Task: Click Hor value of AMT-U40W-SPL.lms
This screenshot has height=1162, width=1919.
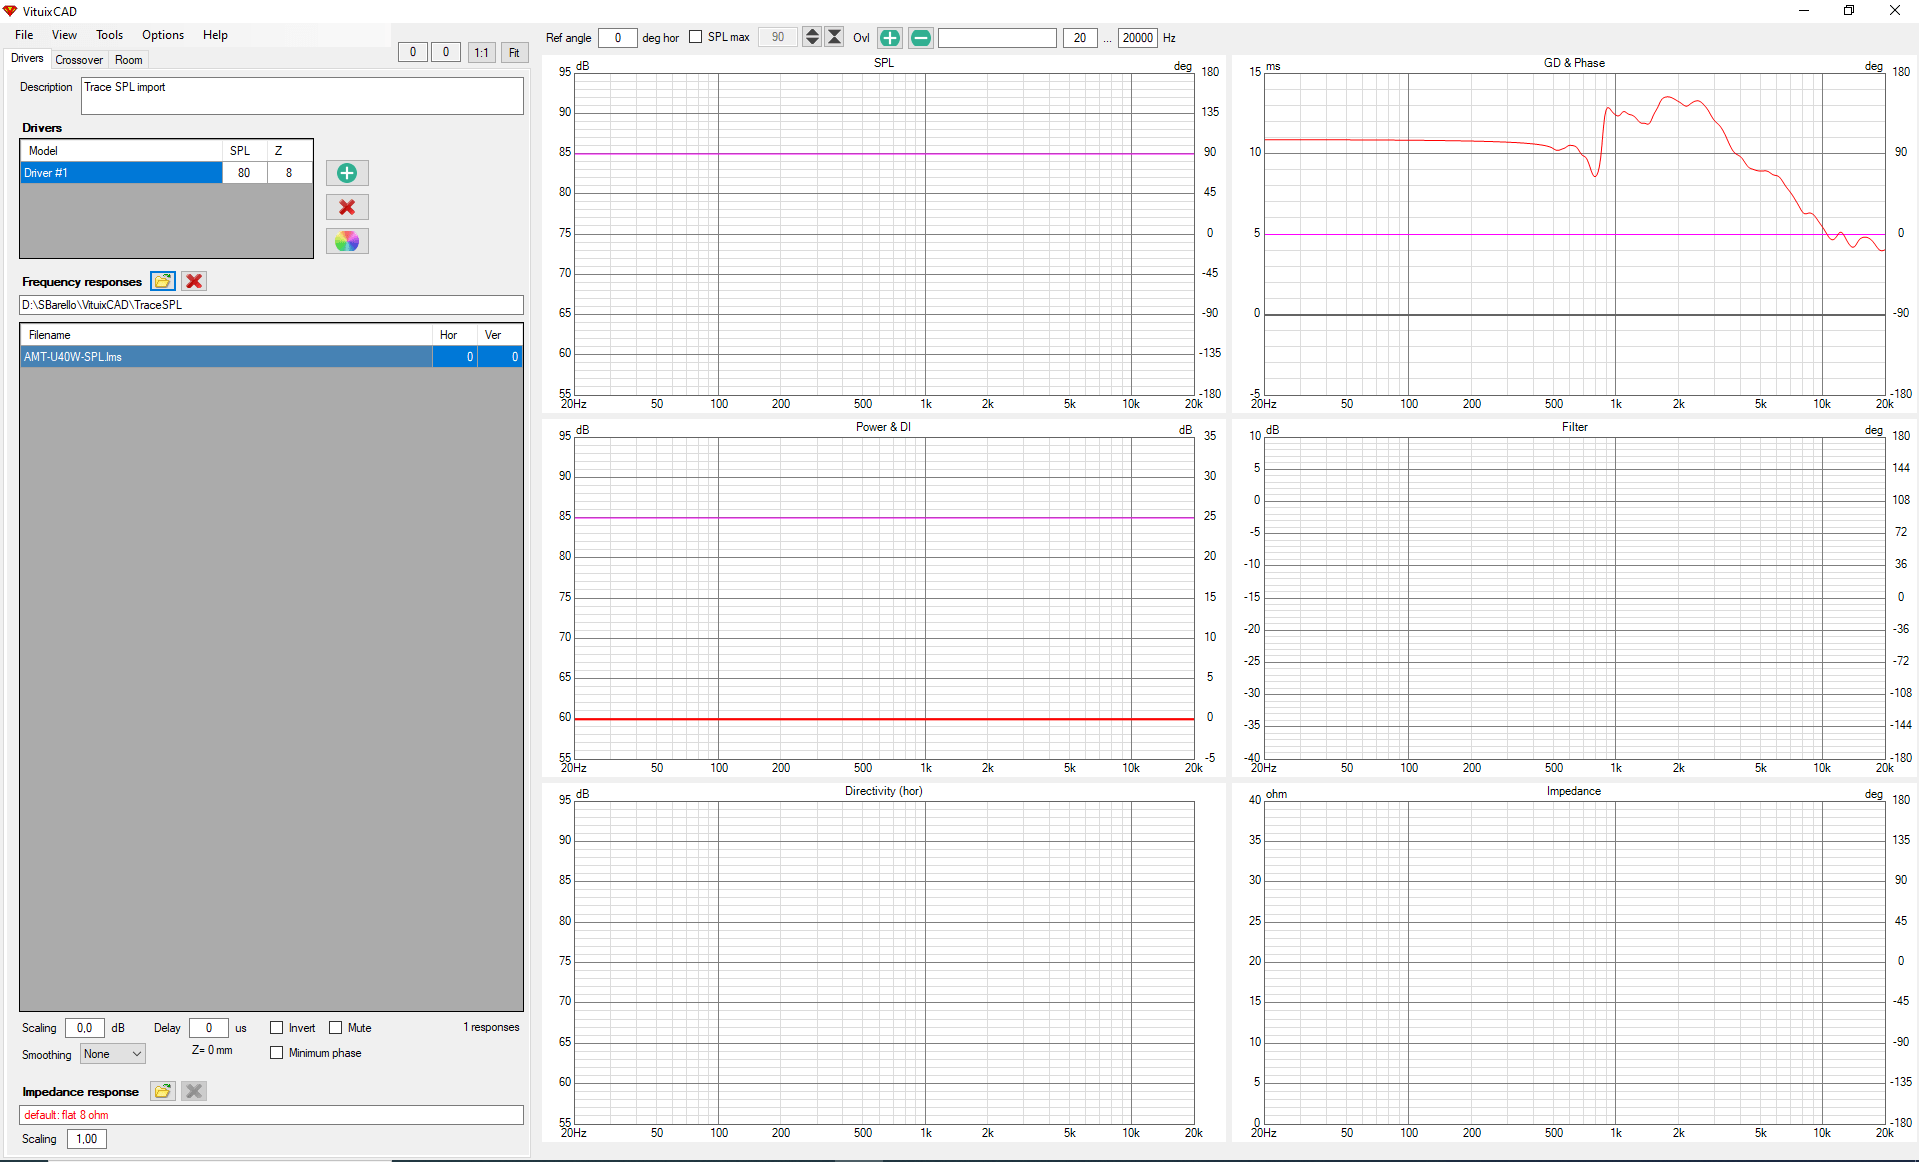Action: (x=455, y=357)
